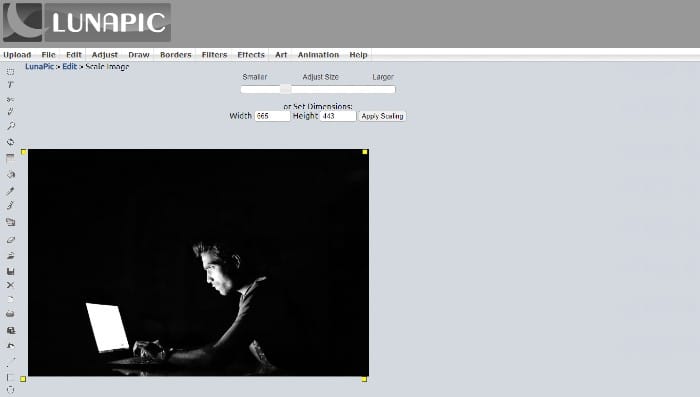
Task: Select the Crop selection tool
Action: point(10,71)
